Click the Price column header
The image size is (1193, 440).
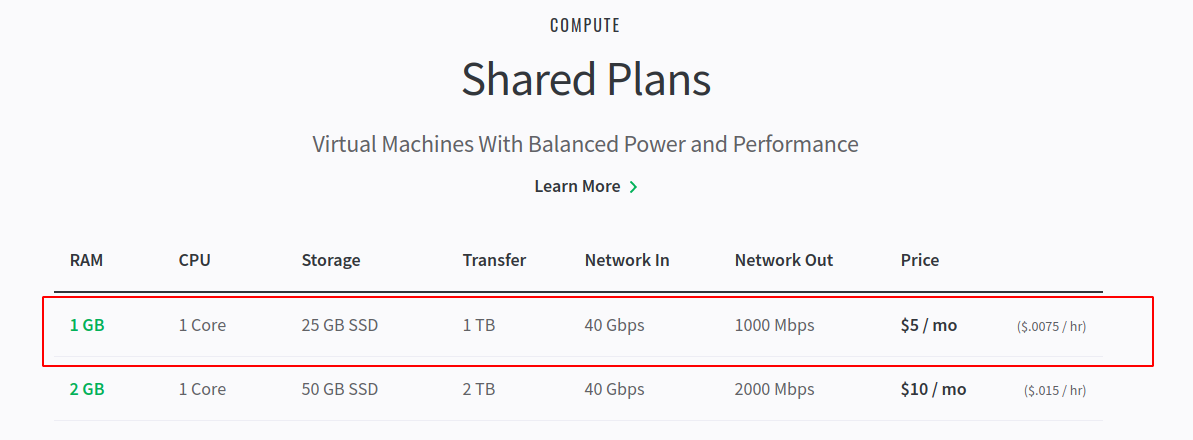pos(920,260)
